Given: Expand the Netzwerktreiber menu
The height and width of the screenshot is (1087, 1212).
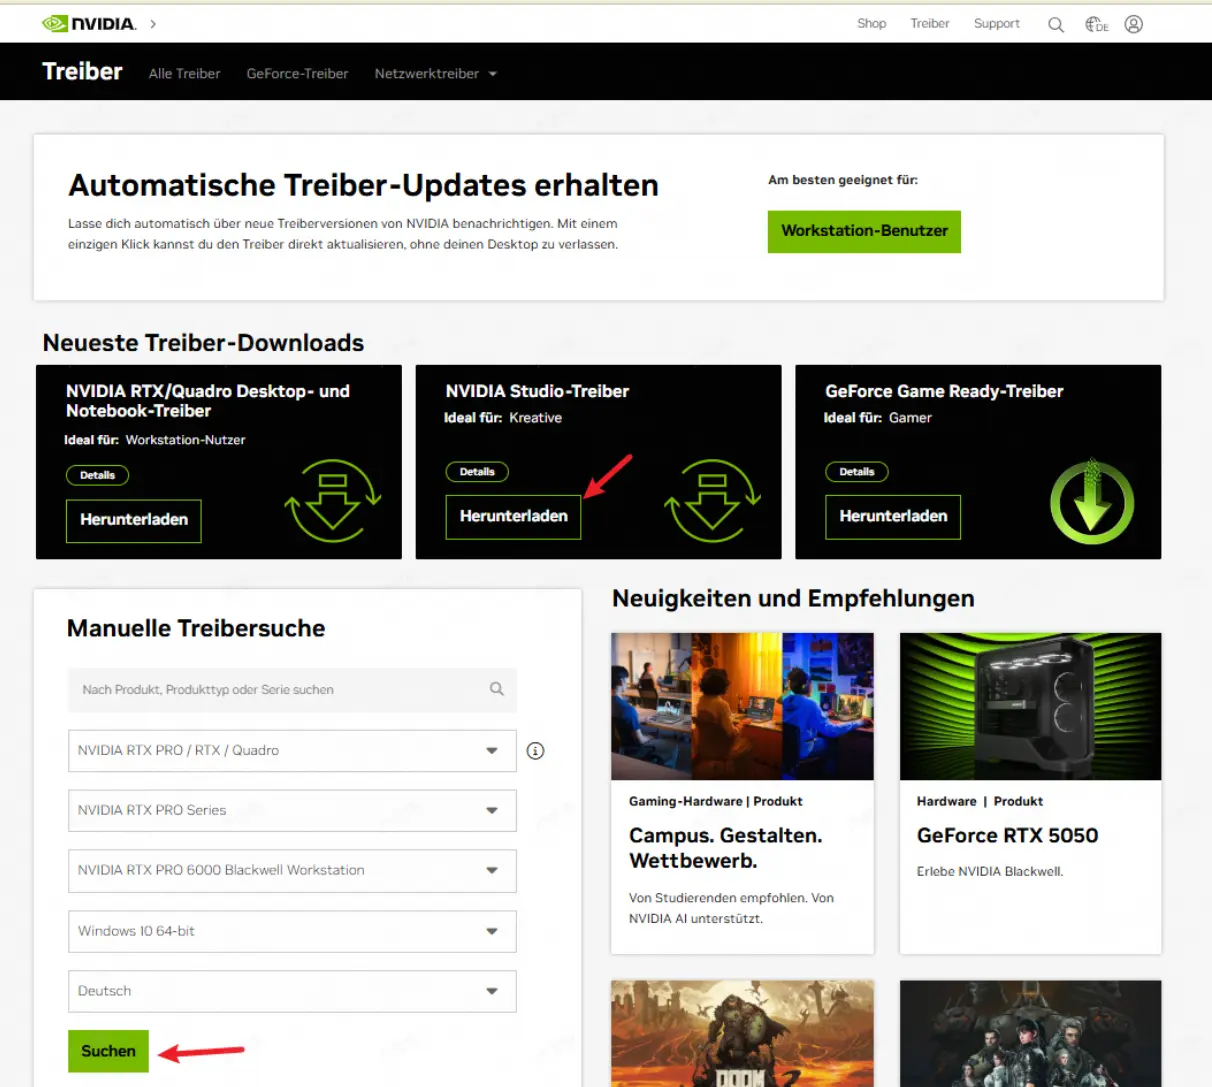Looking at the screenshot, I should 435,73.
